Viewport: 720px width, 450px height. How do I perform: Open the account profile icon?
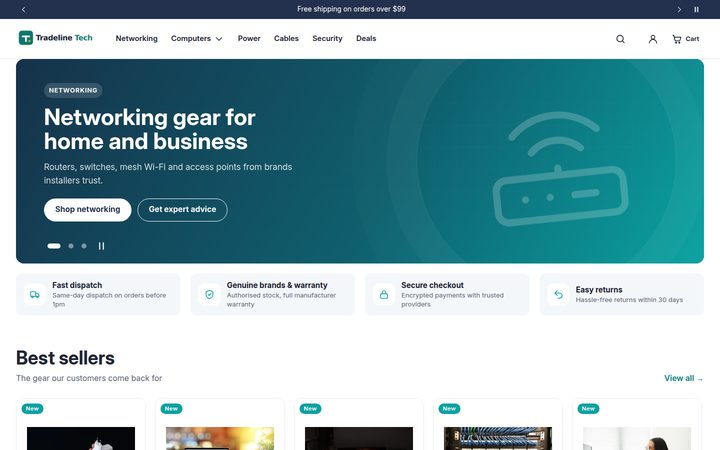point(652,39)
